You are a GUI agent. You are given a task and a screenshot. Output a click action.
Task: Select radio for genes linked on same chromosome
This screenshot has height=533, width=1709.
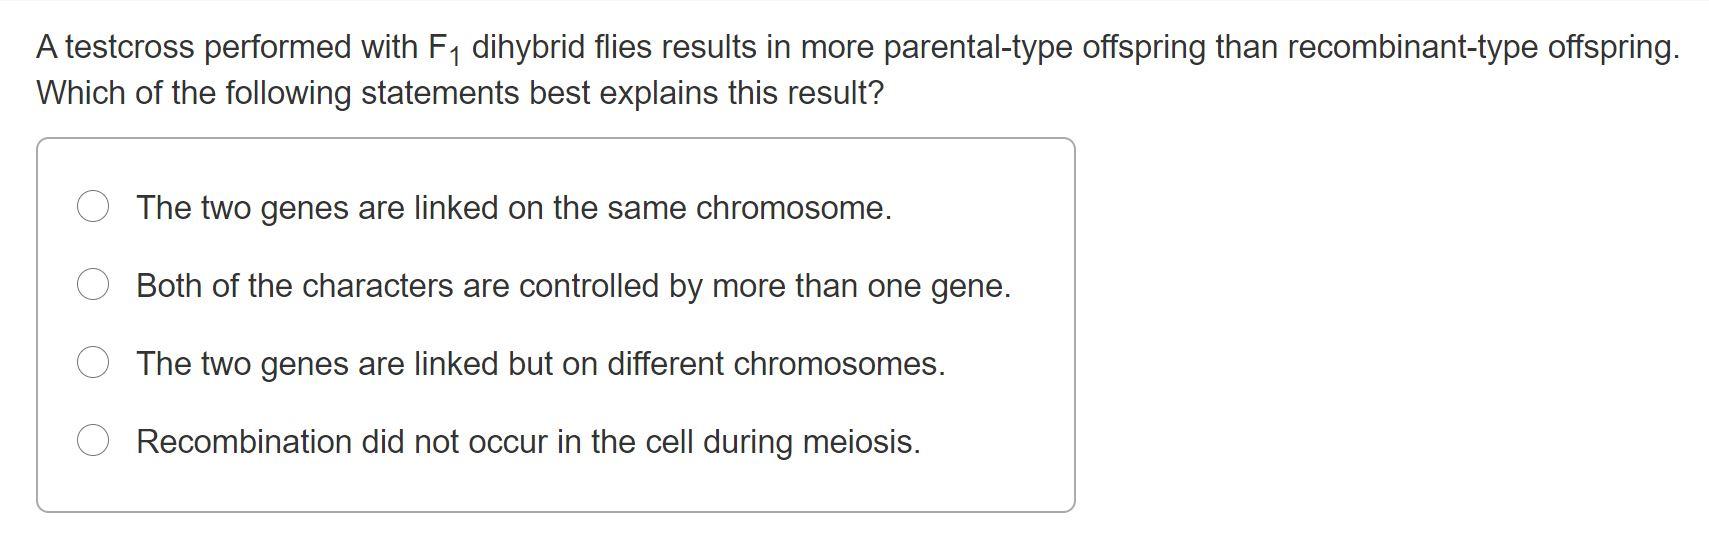coord(93,207)
